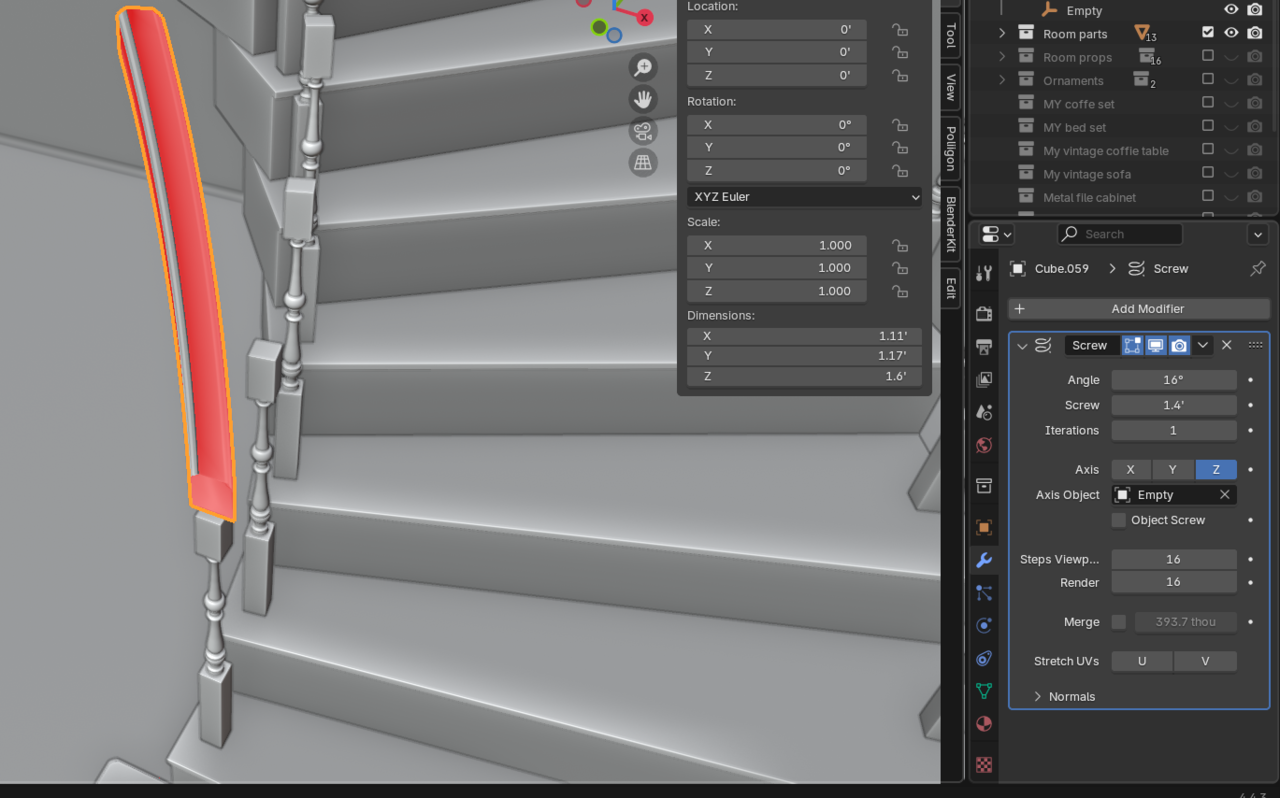The height and width of the screenshot is (798, 1280).
Task: Lock Scale Y with its padlock icon
Action: tap(900, 268)
